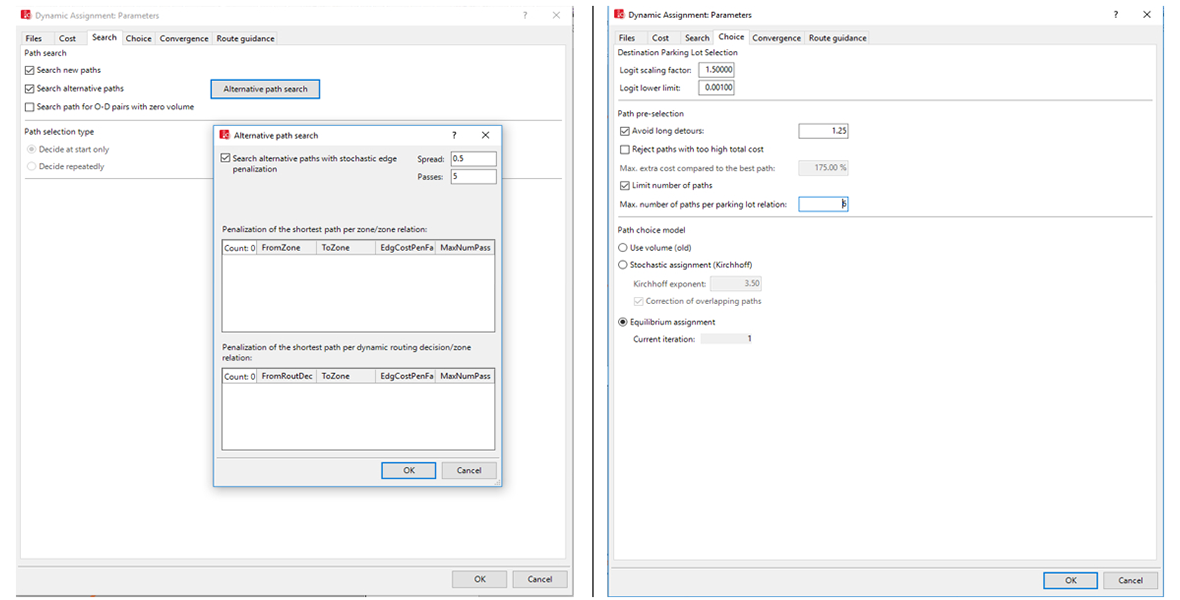Click Alternative path search button

tap(265, 89)
